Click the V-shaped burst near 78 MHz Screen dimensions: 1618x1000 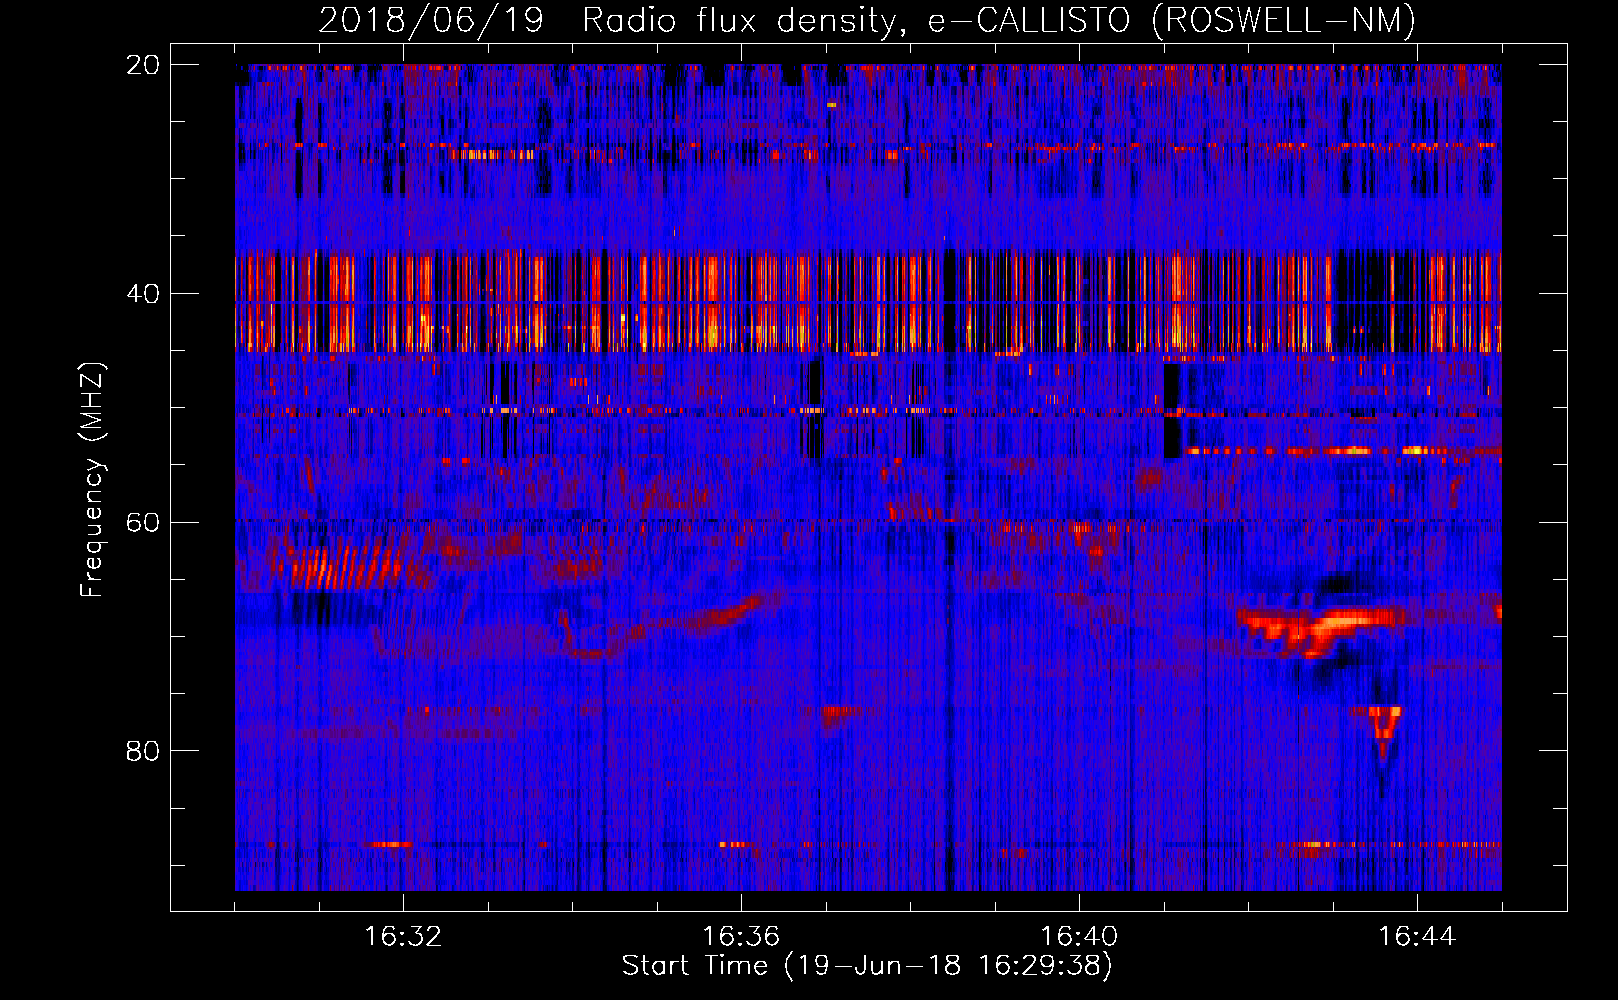(x=1384, y=732)
